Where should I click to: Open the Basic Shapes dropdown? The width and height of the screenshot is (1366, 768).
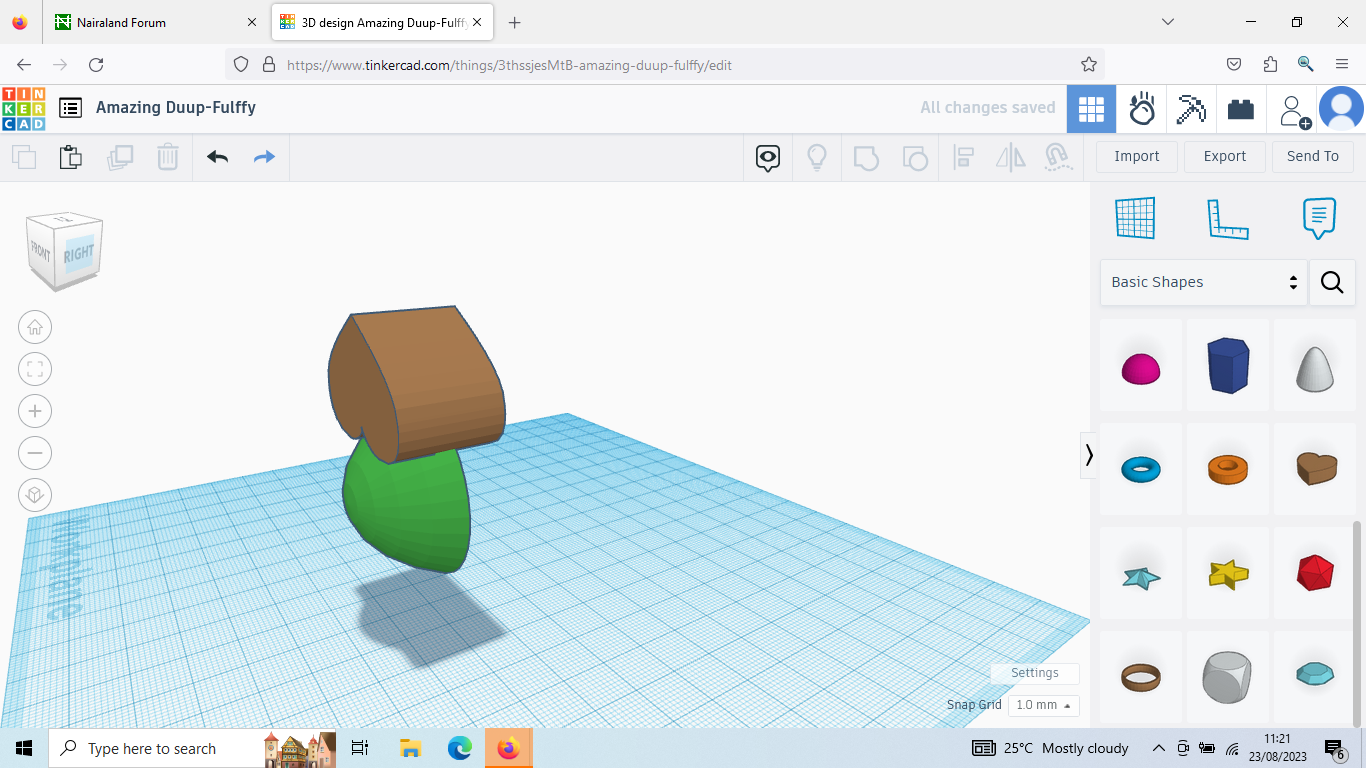click(x=1200, y=282)
